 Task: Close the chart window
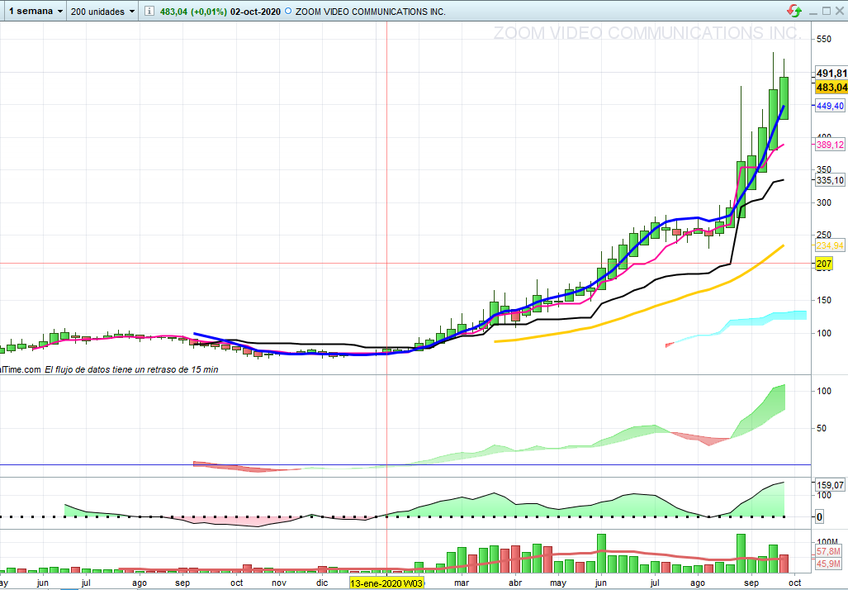(x=839, y=11)
